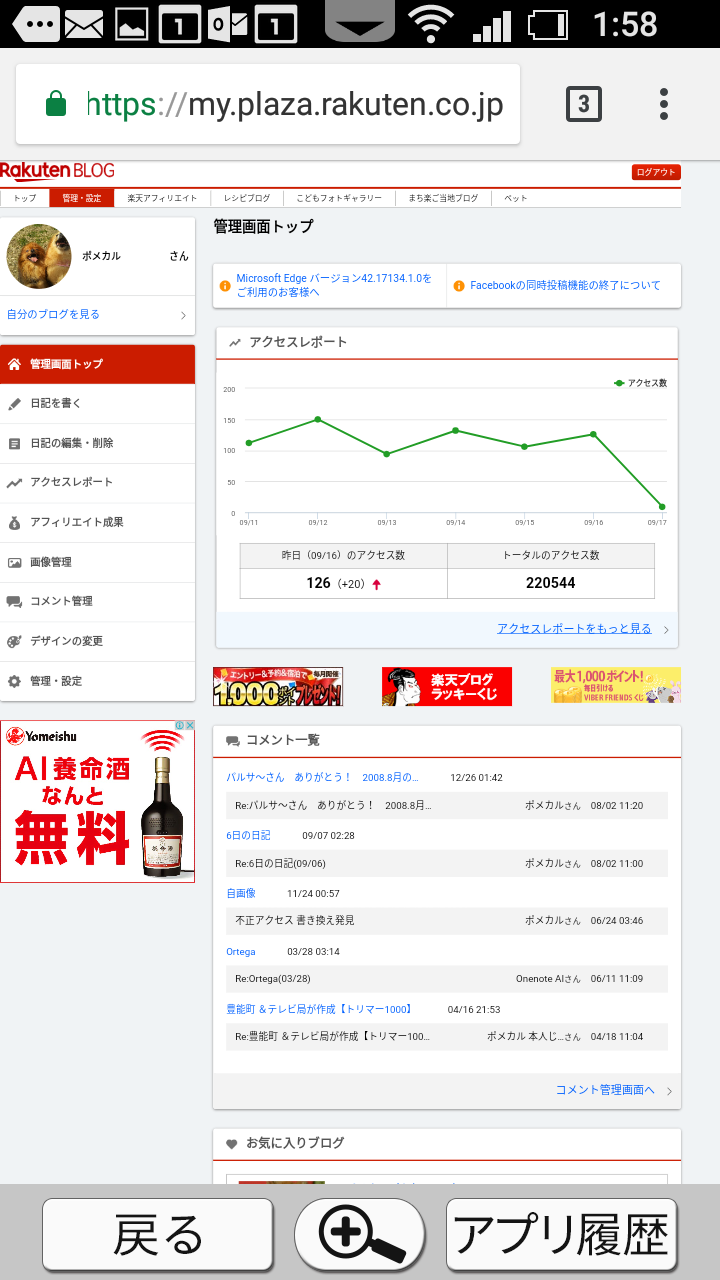Open Chrome three-dot overflow menu
Image resolution: width=720 pixels, height=1280 pixels.
(663, 104)
